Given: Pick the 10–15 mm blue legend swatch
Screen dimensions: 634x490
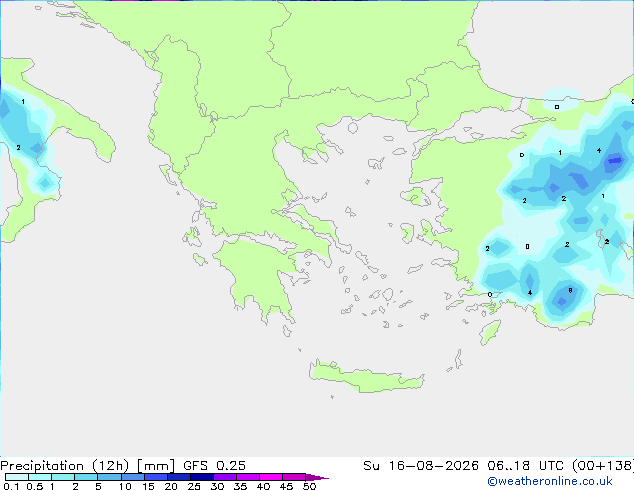Looking at the screenshot, I should (x=133, y=477).
